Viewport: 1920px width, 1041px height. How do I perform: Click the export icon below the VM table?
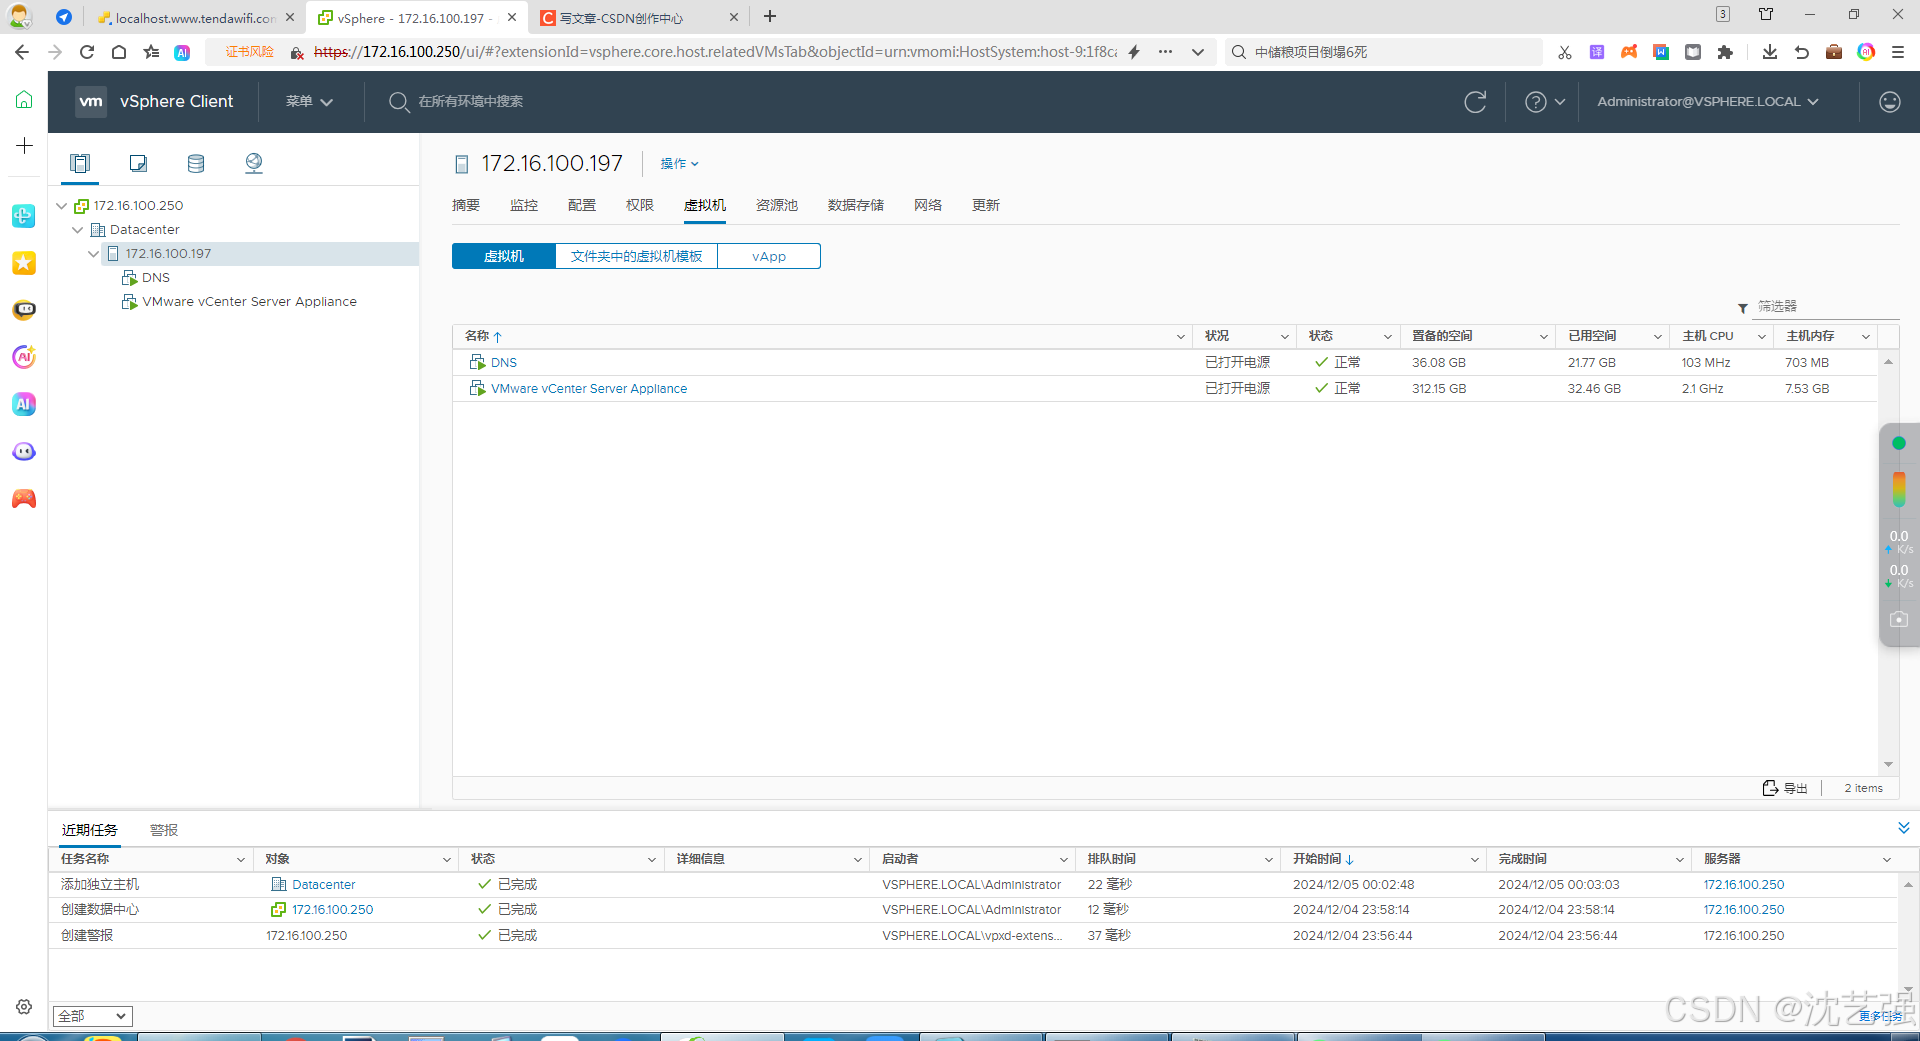click(1770, 788)
